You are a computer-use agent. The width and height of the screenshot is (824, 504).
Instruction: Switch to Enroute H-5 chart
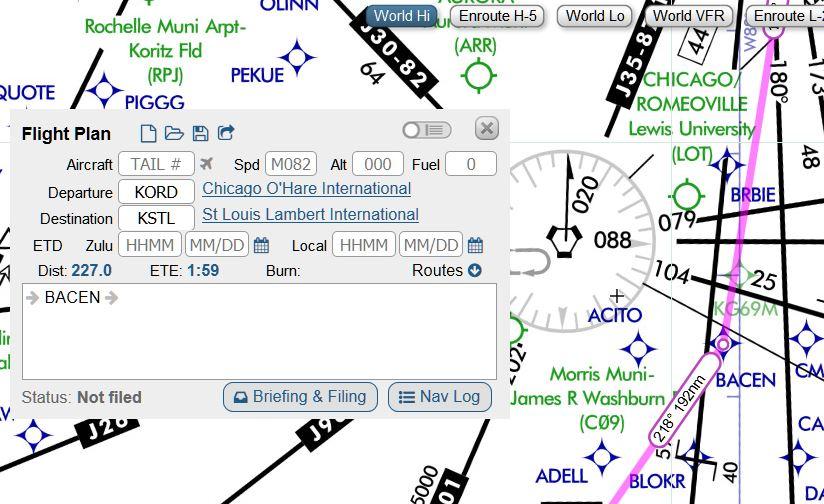497,16
